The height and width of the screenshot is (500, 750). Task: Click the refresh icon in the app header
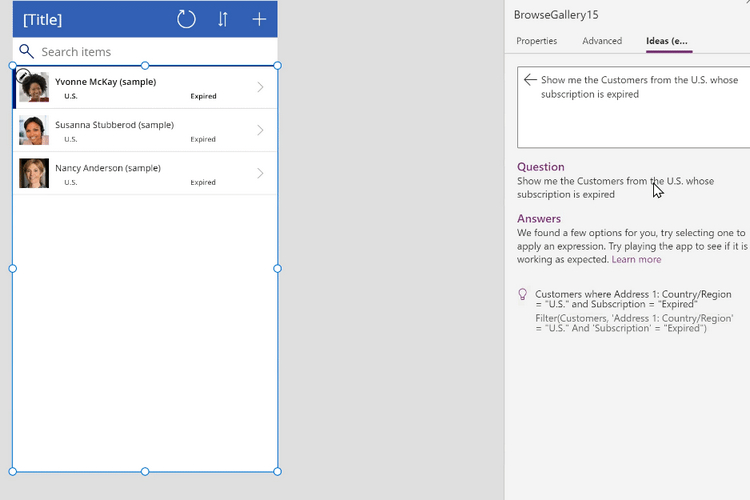click(186, 20)
